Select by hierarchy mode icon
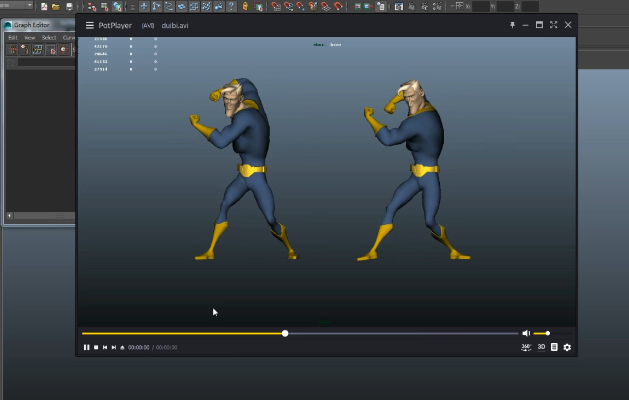The image size is (629, 400). point(92,6)
